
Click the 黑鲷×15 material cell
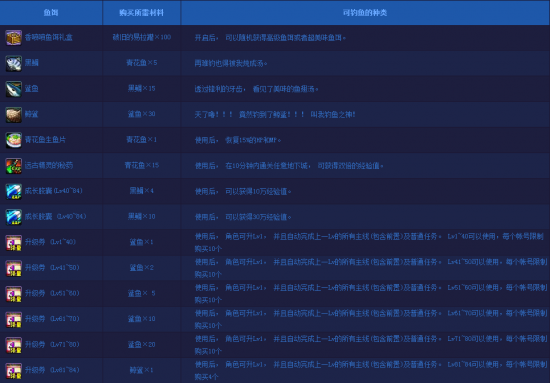142,89
